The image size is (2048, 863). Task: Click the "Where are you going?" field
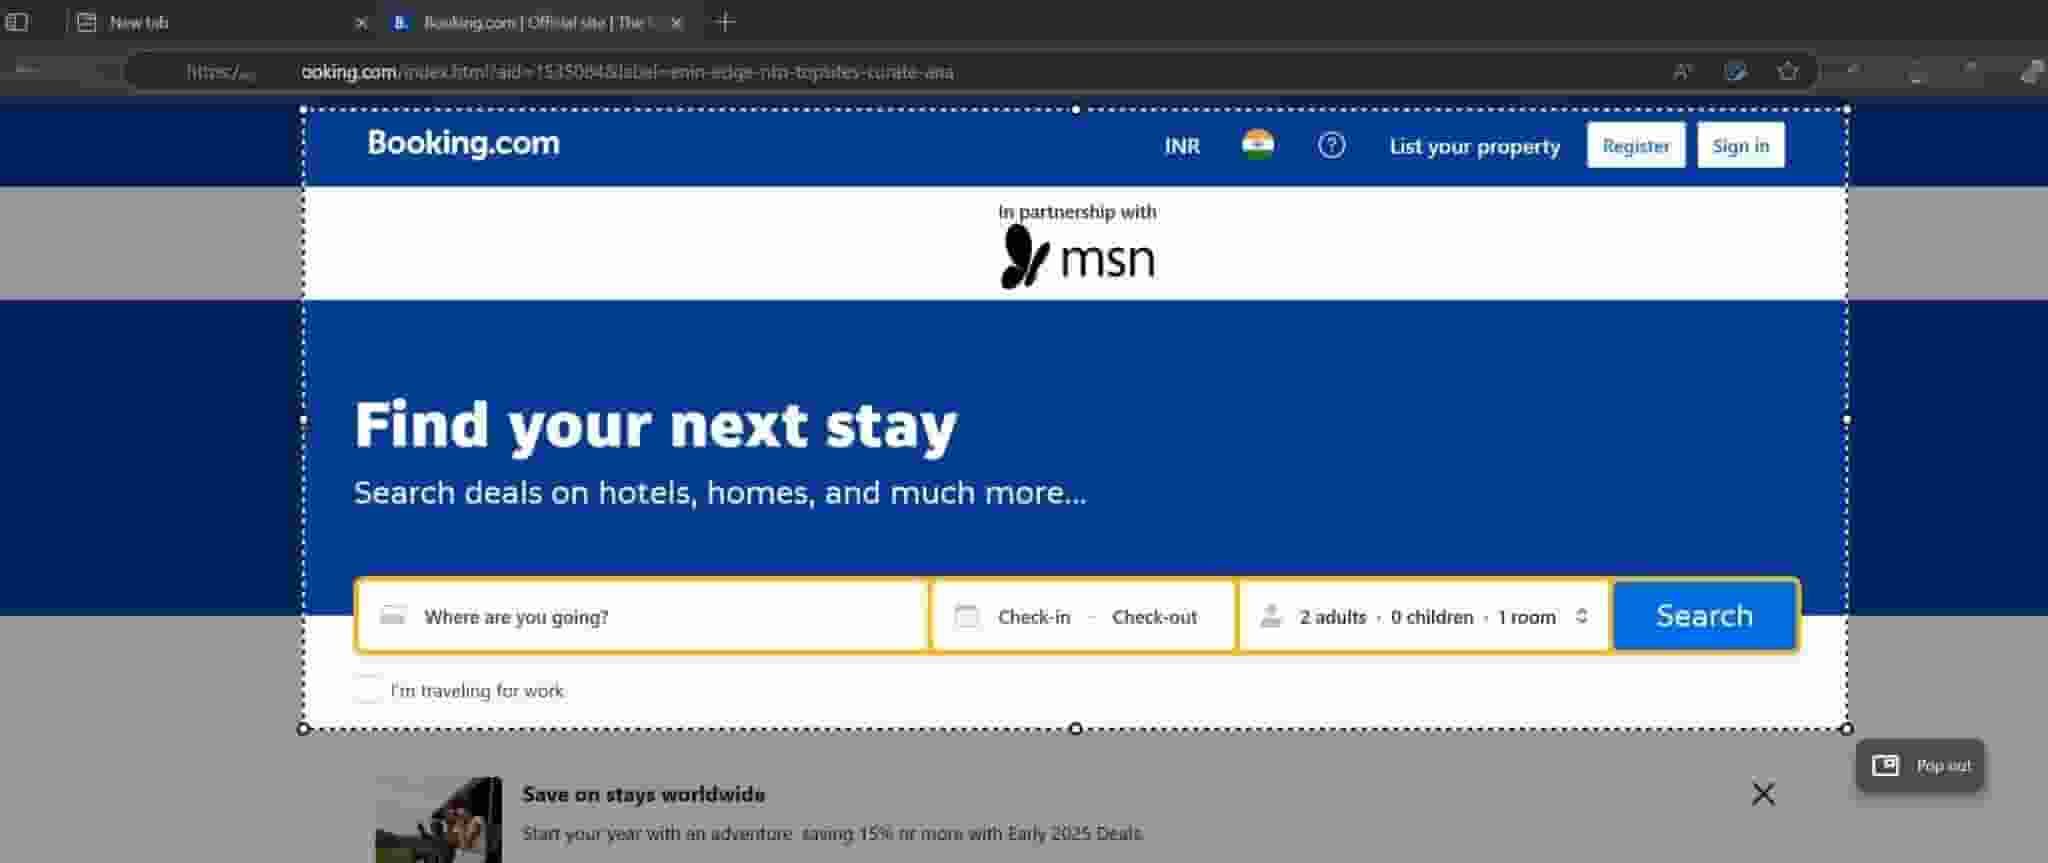tap(642, 616)
